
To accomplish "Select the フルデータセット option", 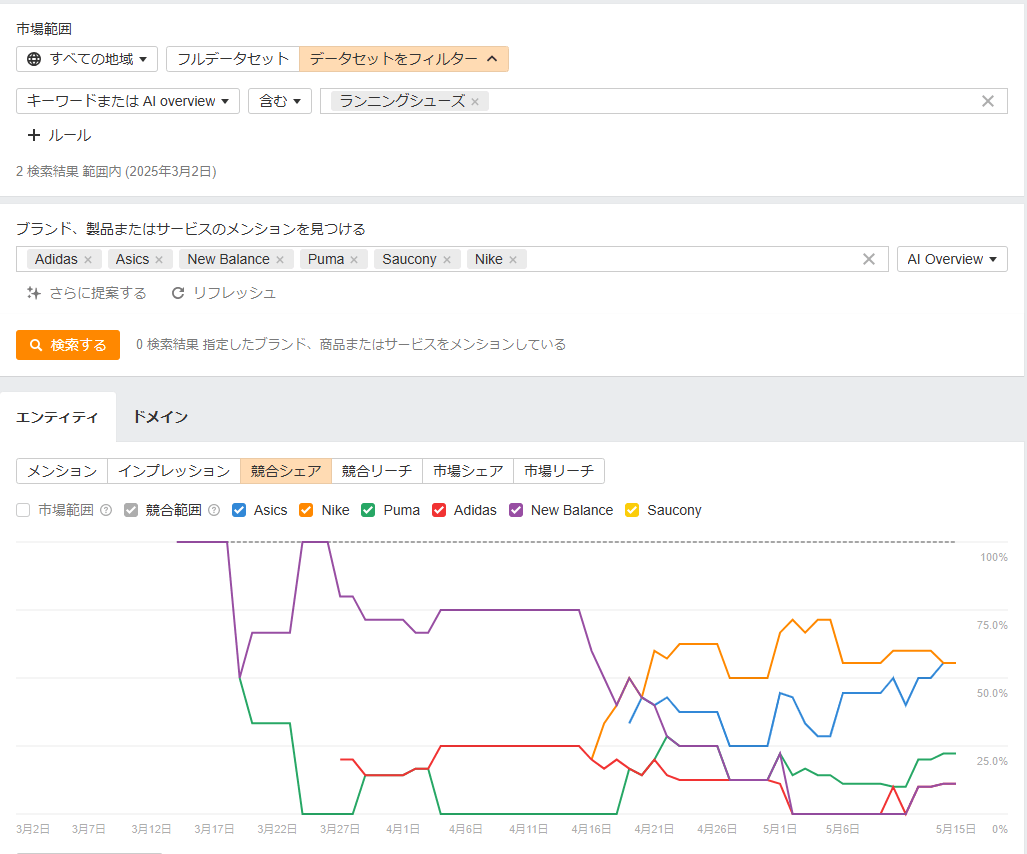I will point(233,59).
